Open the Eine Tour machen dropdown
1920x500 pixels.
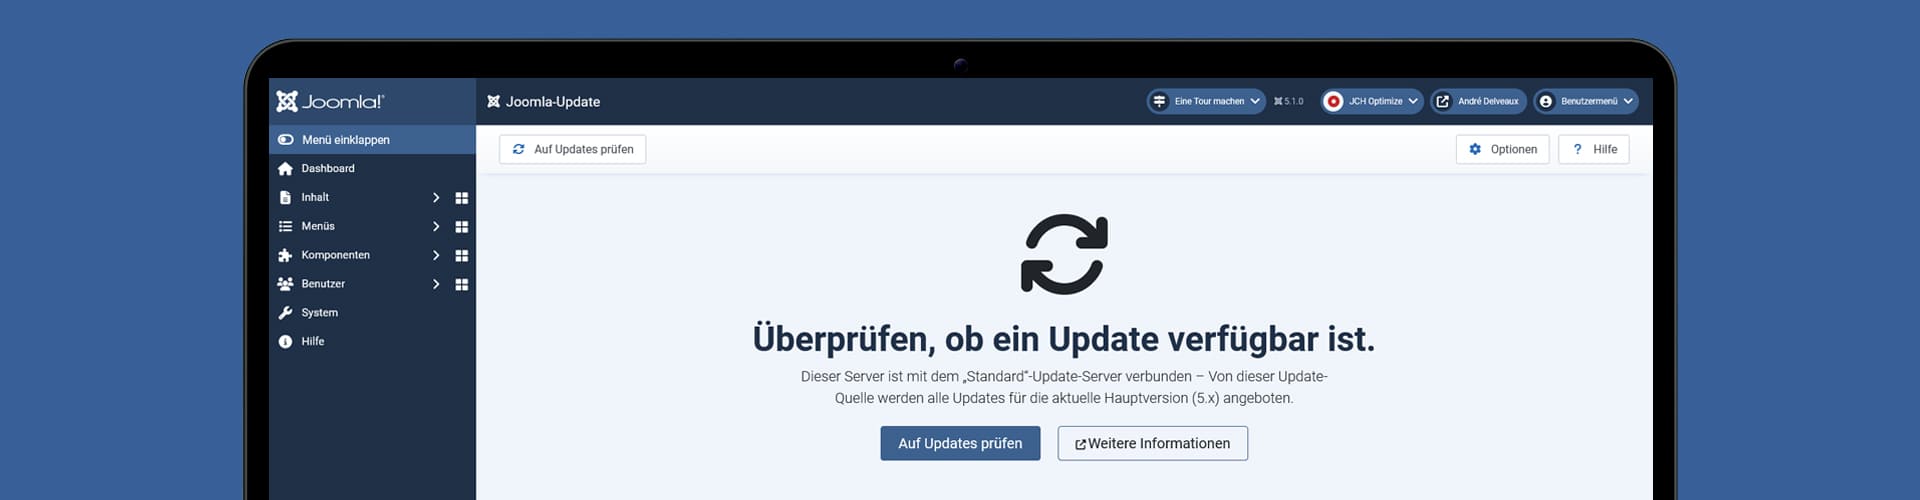pos(1205,101)
